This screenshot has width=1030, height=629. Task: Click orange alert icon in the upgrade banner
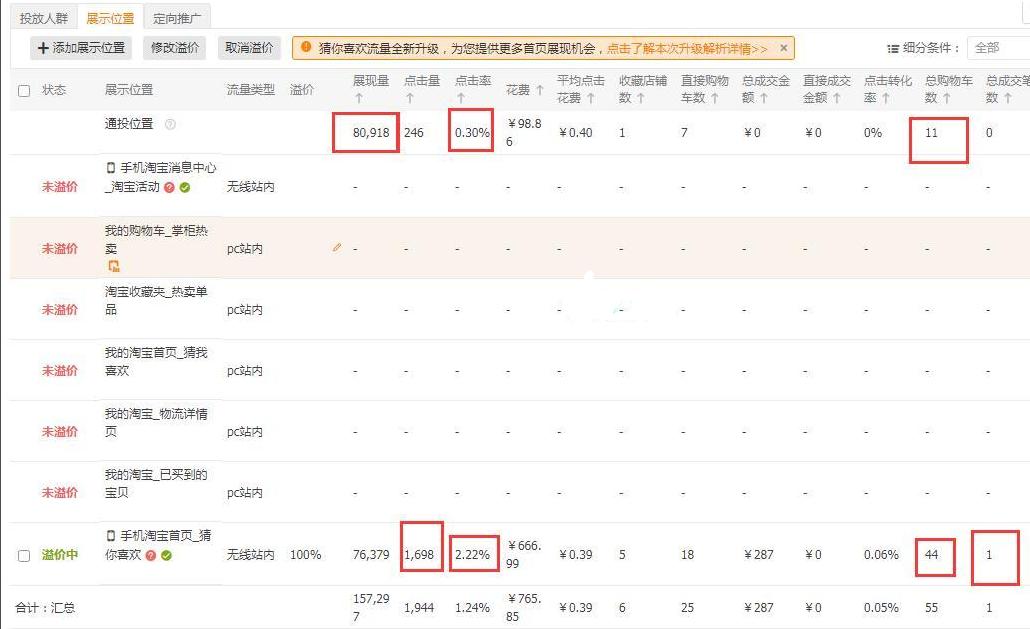point(308,47)
